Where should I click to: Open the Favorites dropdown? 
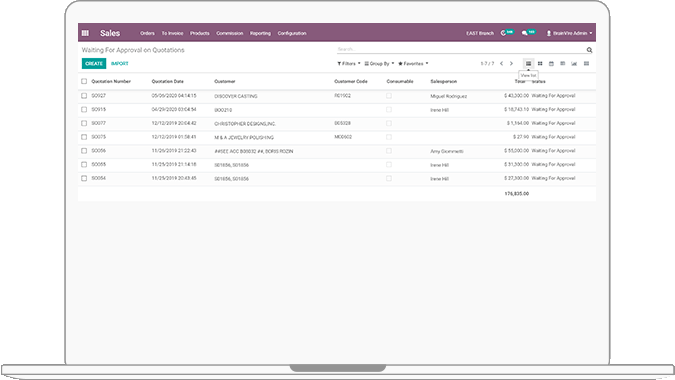point(413,64)
